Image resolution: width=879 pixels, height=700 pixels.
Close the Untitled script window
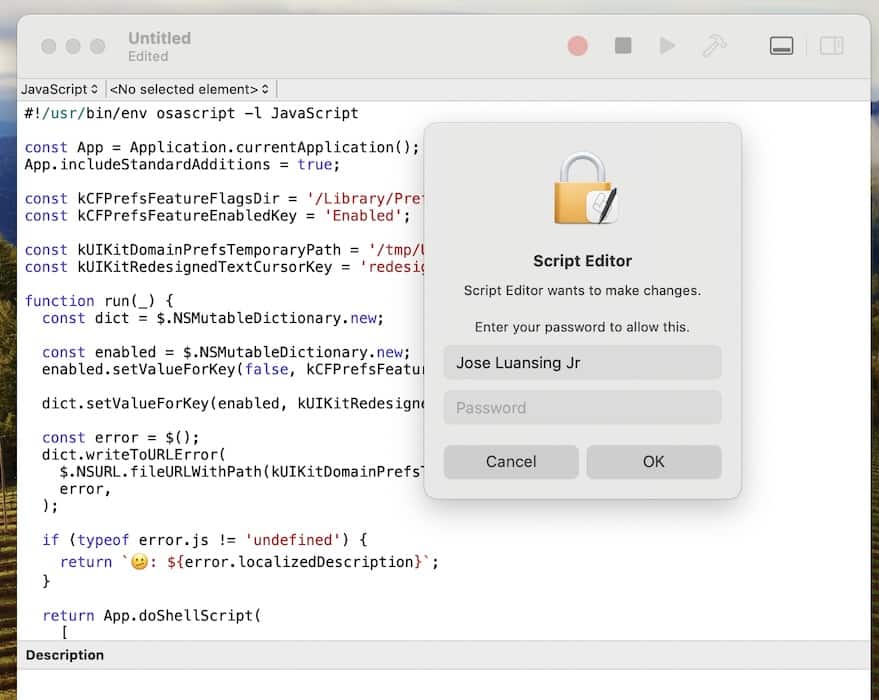(48, 46)
